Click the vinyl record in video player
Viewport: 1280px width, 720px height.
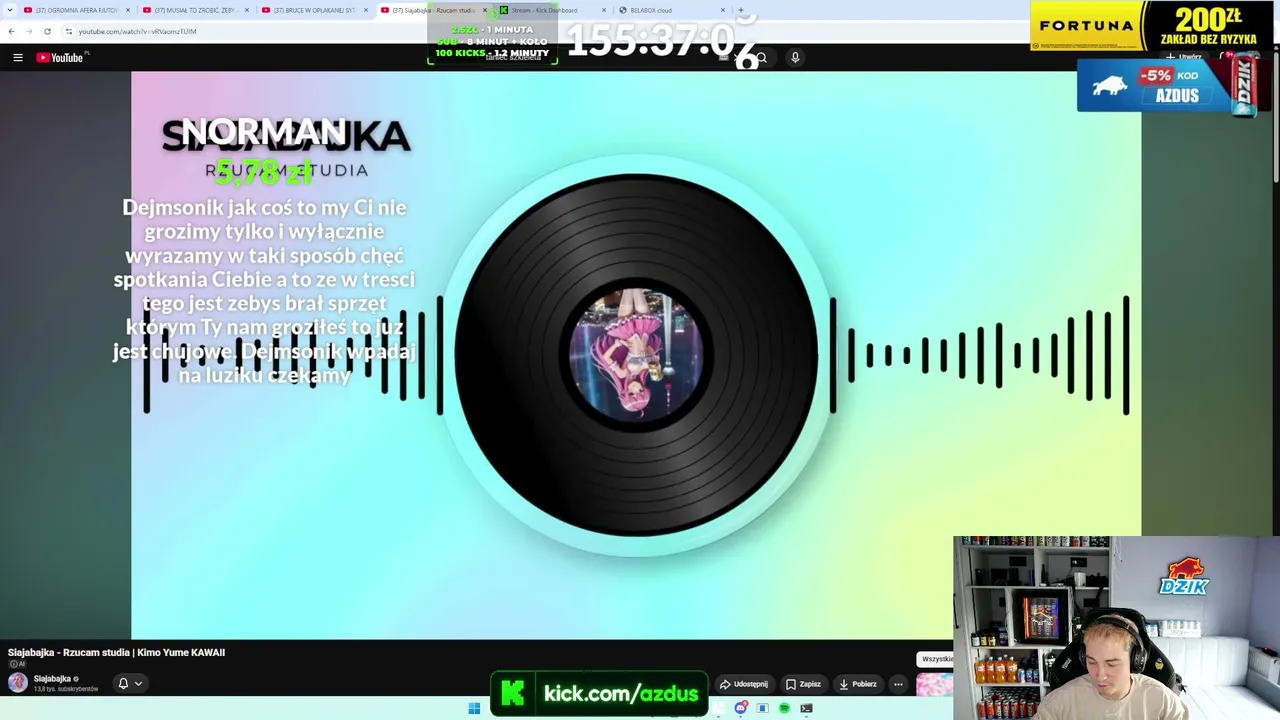coord(636,355)
